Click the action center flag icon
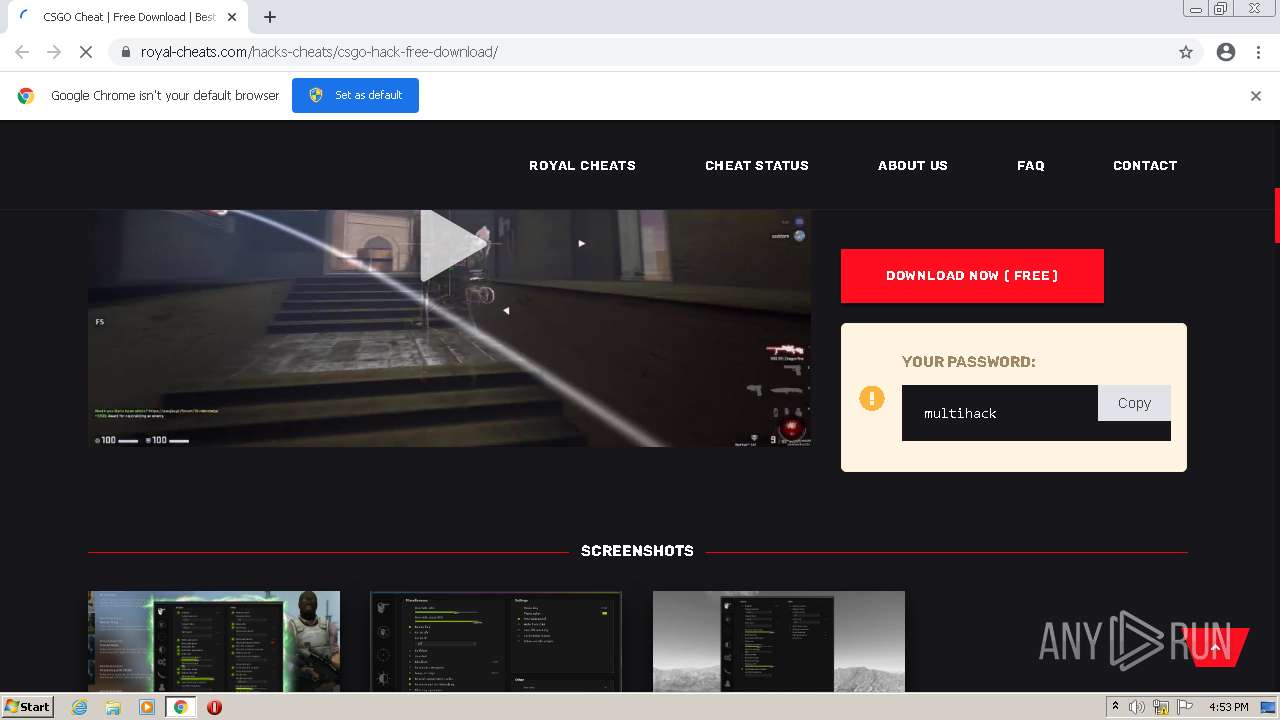The height and width of the screenshot is (720, 1280). 1185,707
